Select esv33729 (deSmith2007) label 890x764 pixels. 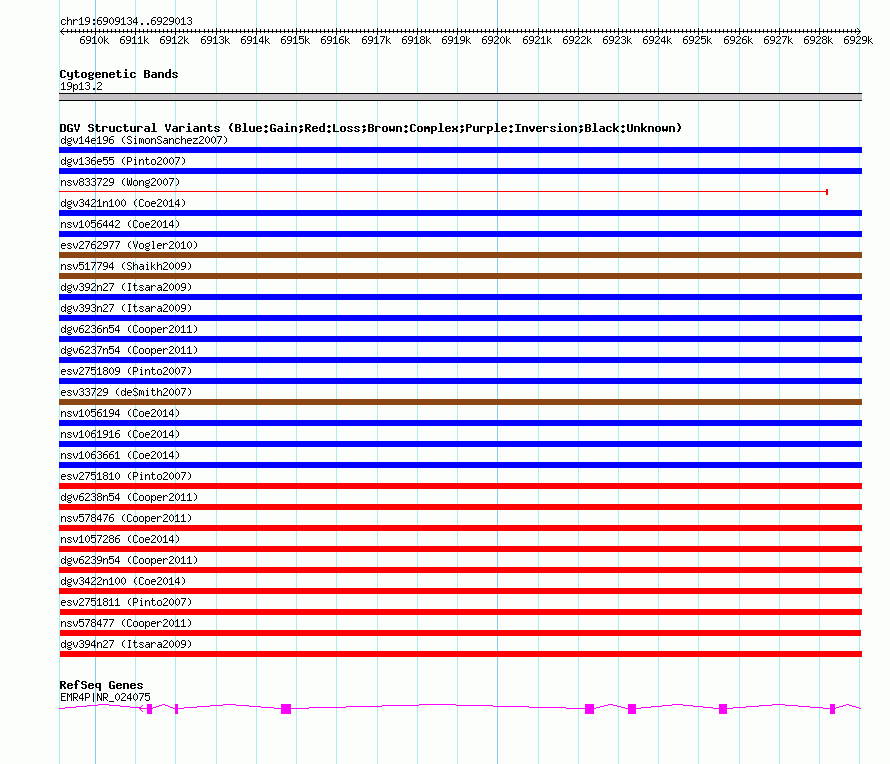tap(126, 392)
